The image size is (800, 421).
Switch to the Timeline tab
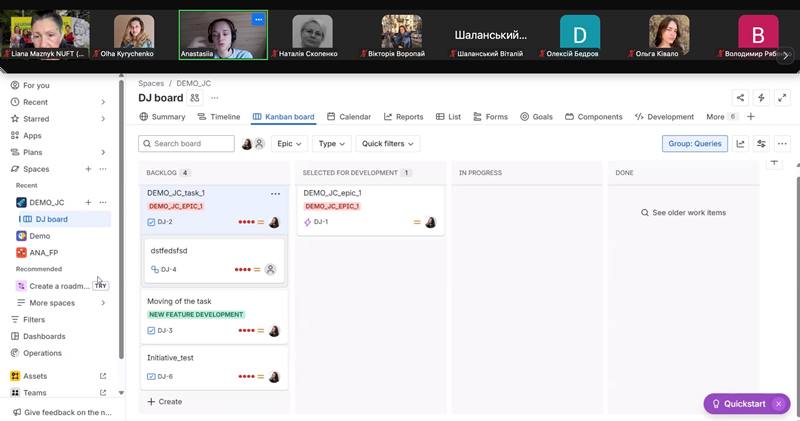218,117
